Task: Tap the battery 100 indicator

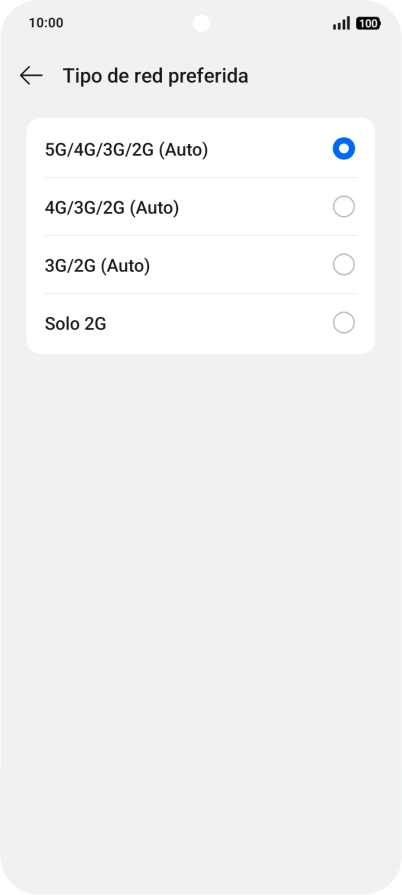Action: (368, 23)
